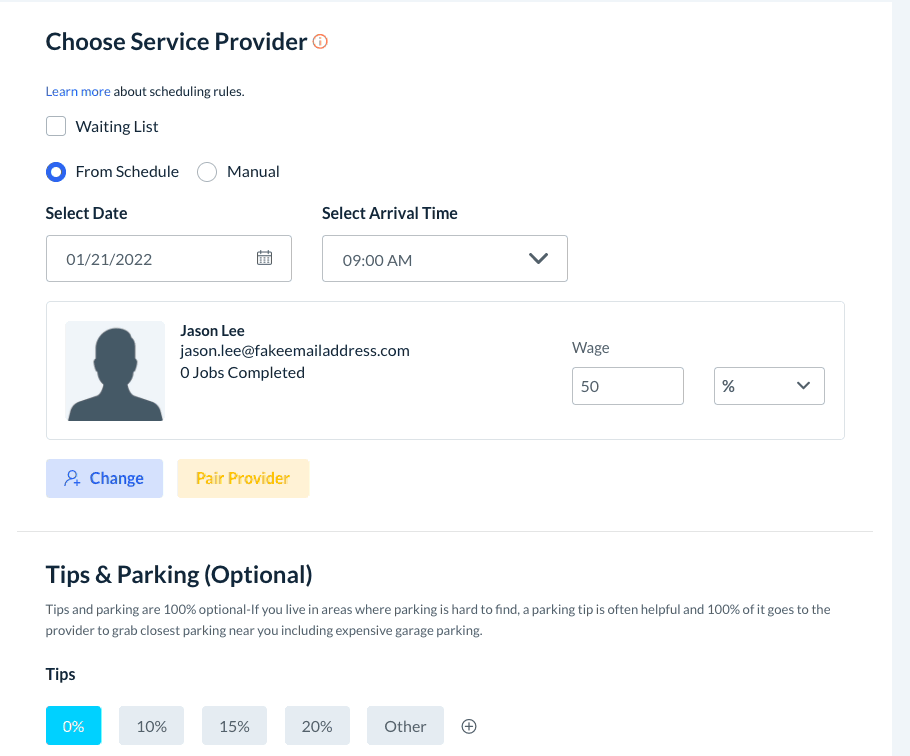This screenshot has height=756, width=910.
Task: Enable the Waiting List checkbox
Action: (56, 127)
